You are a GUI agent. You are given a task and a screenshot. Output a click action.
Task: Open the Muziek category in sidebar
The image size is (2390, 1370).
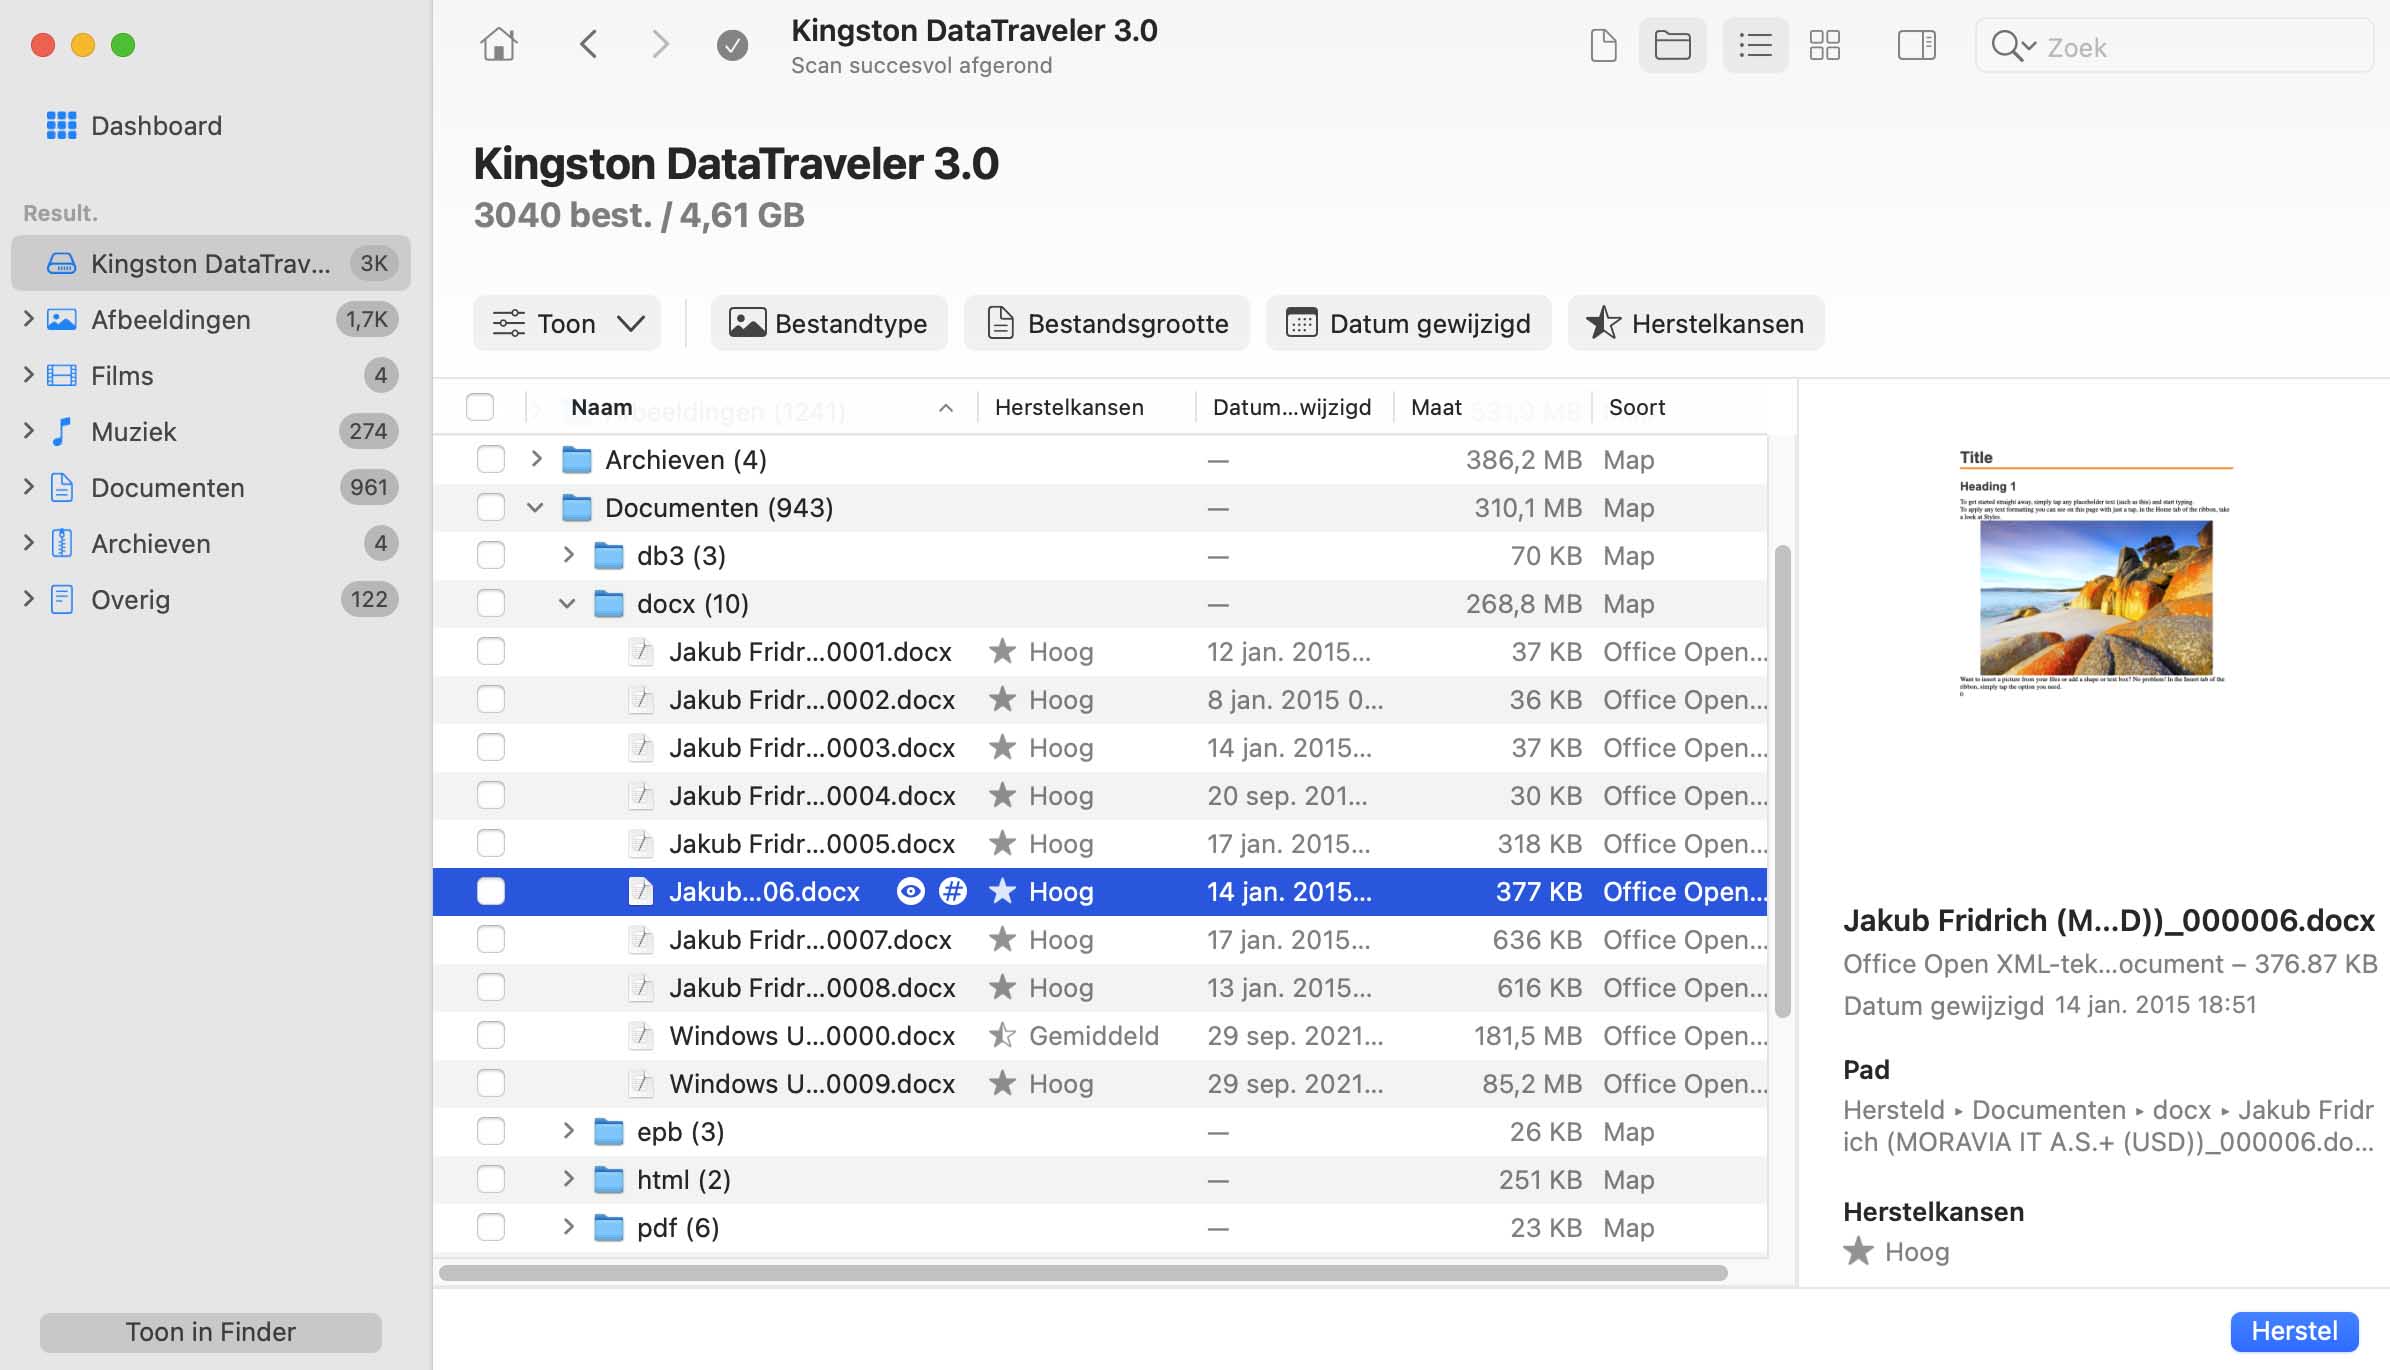point(211,431)
